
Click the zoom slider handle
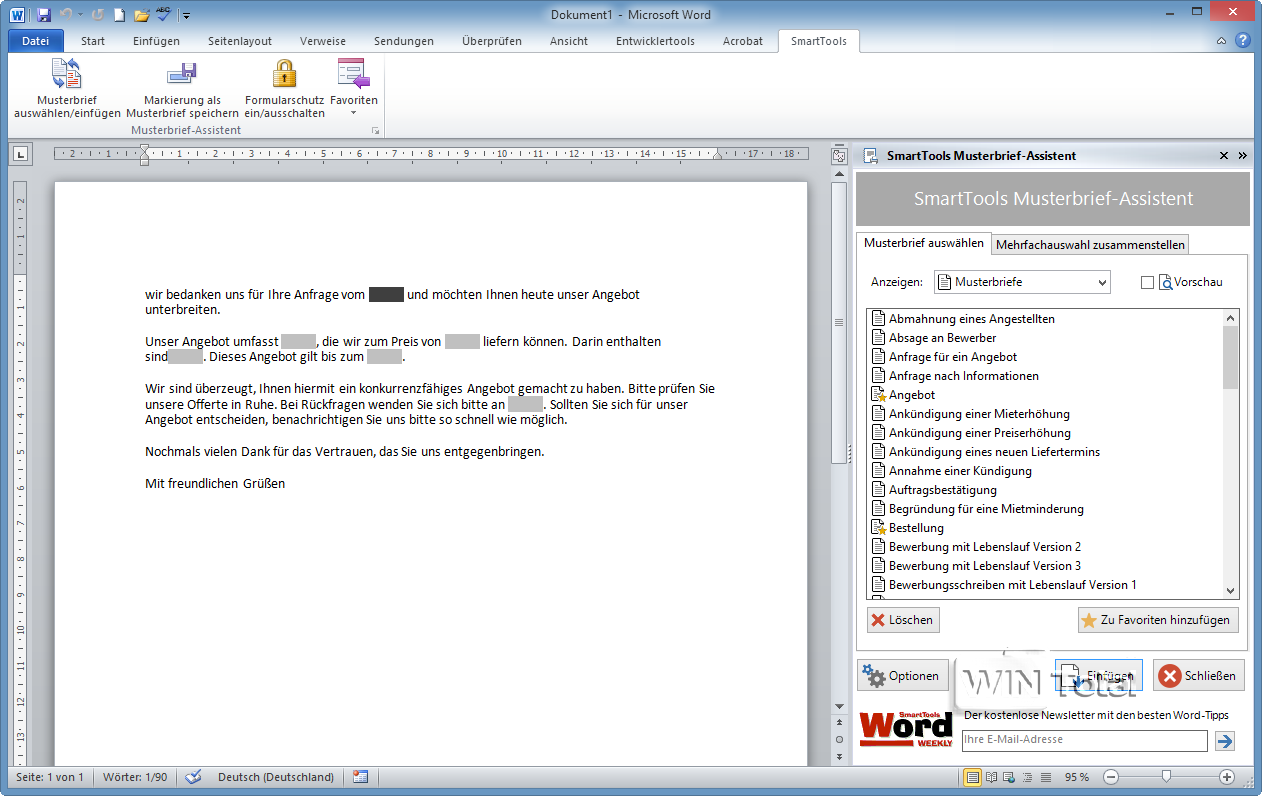pyautogui.click(x=1165, y=777)
